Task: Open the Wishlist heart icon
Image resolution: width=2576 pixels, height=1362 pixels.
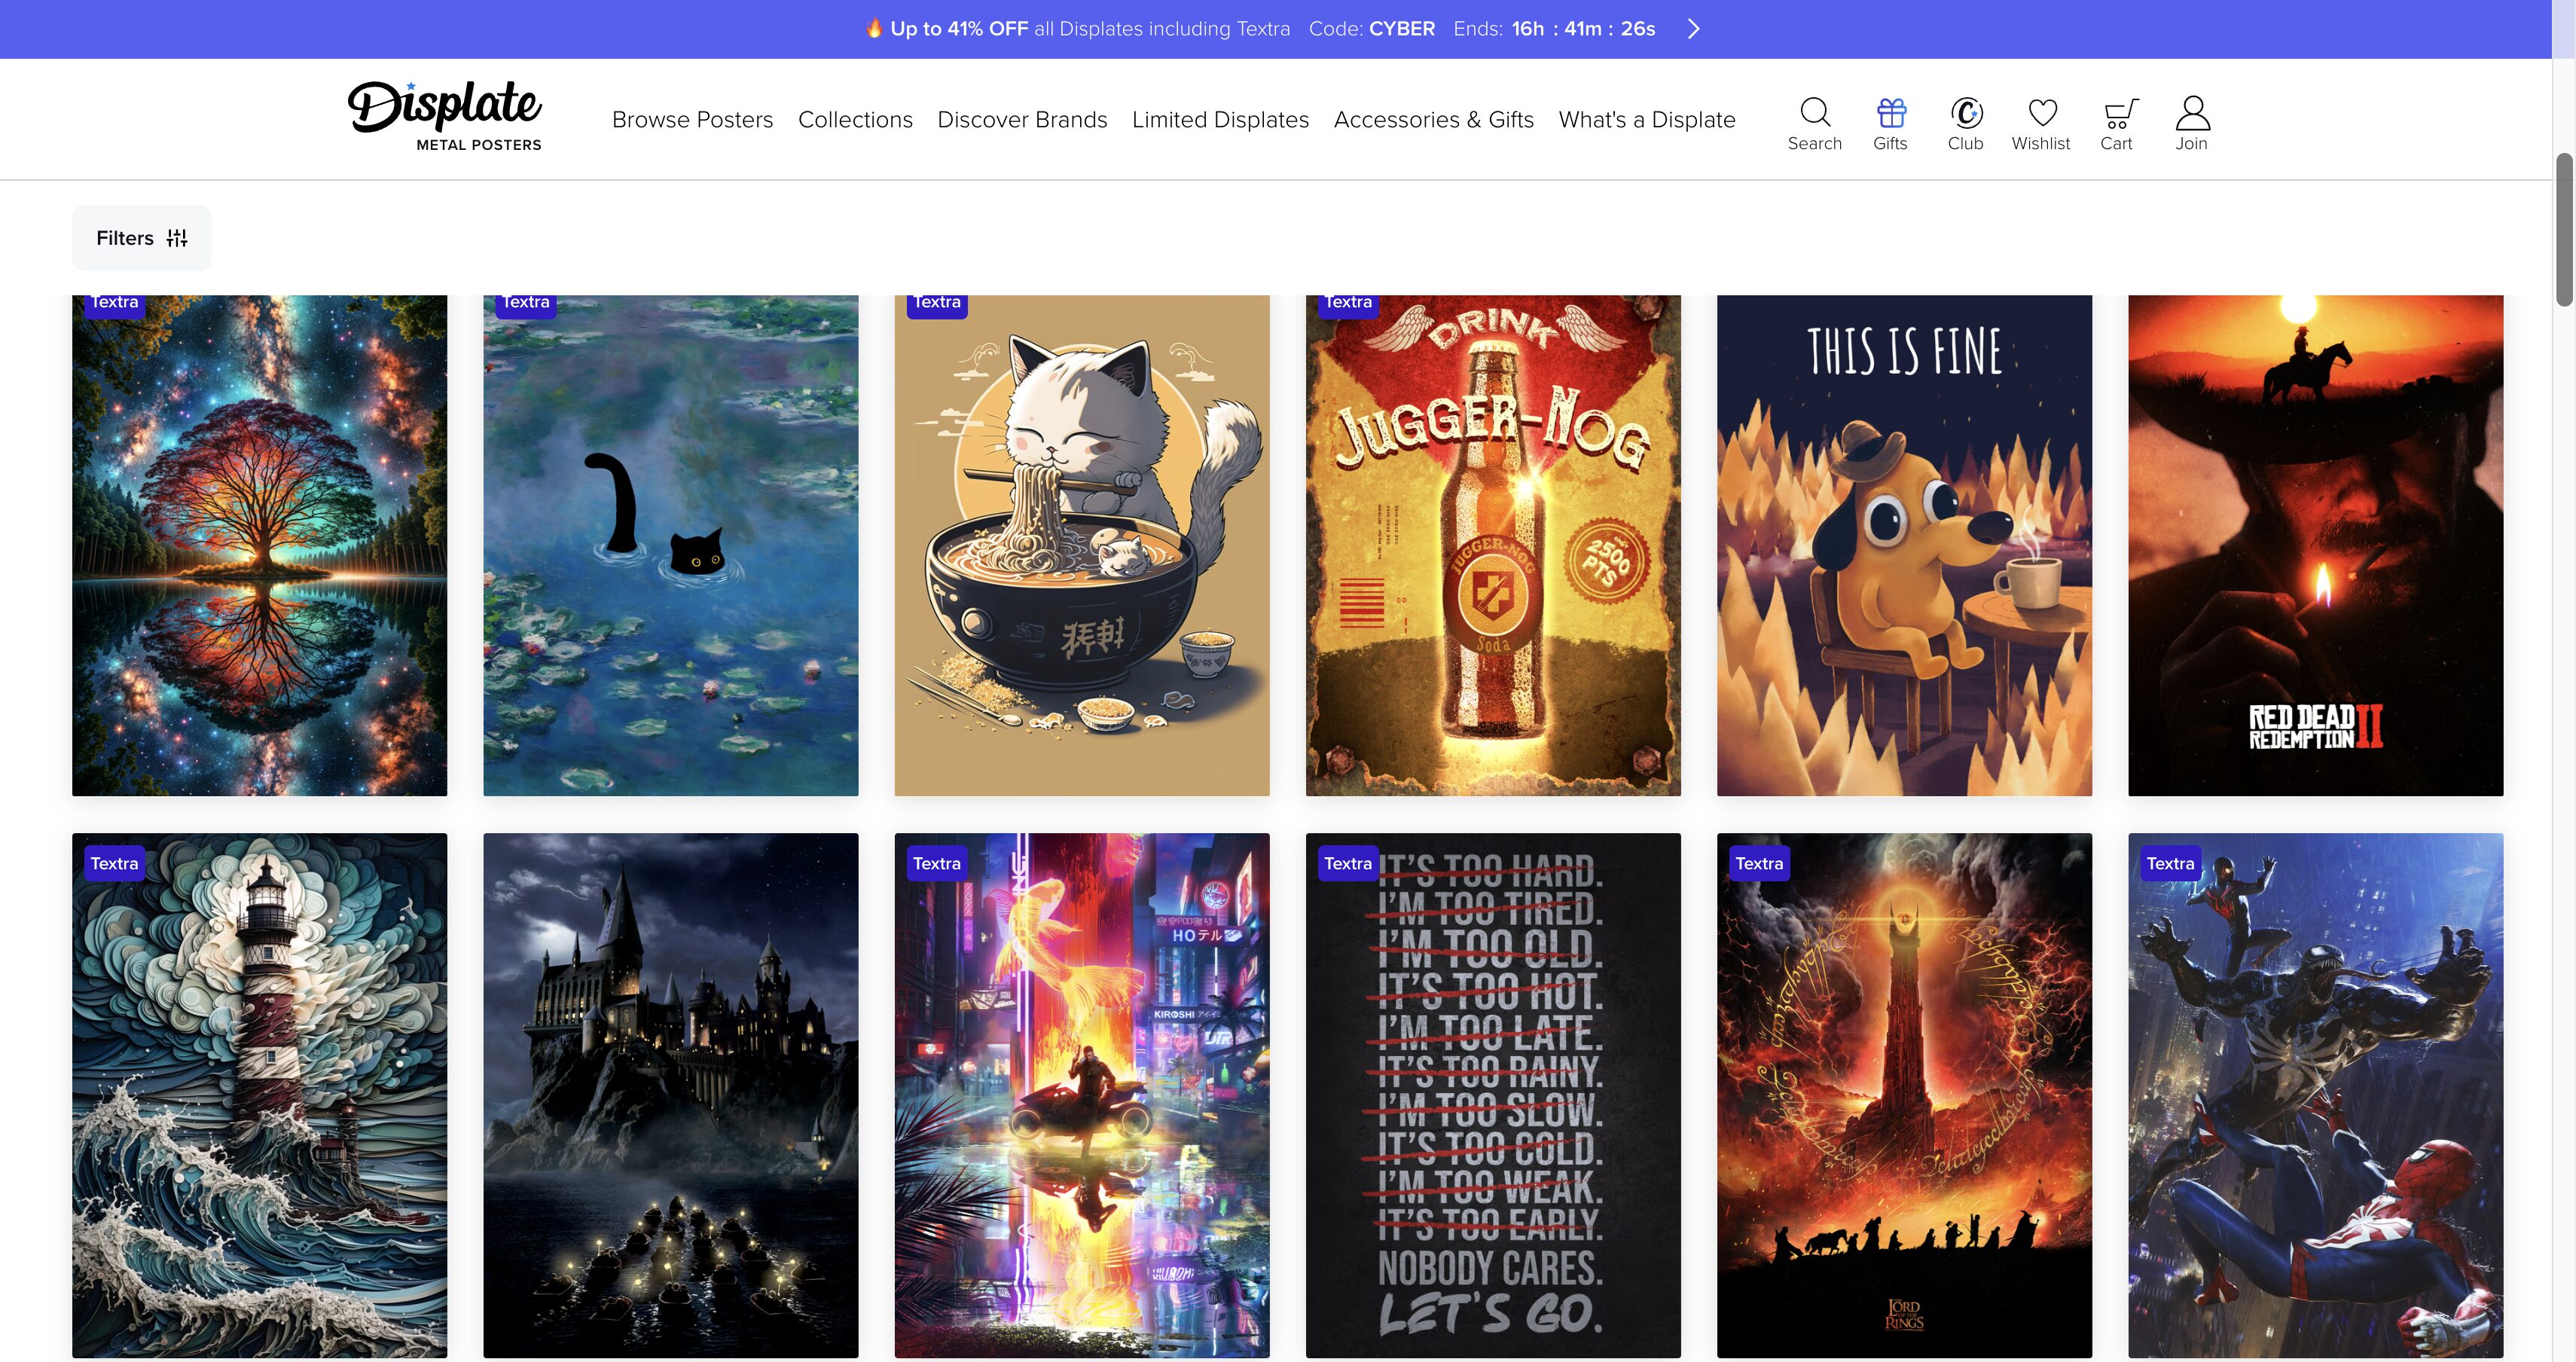Action: point(2041,124)
